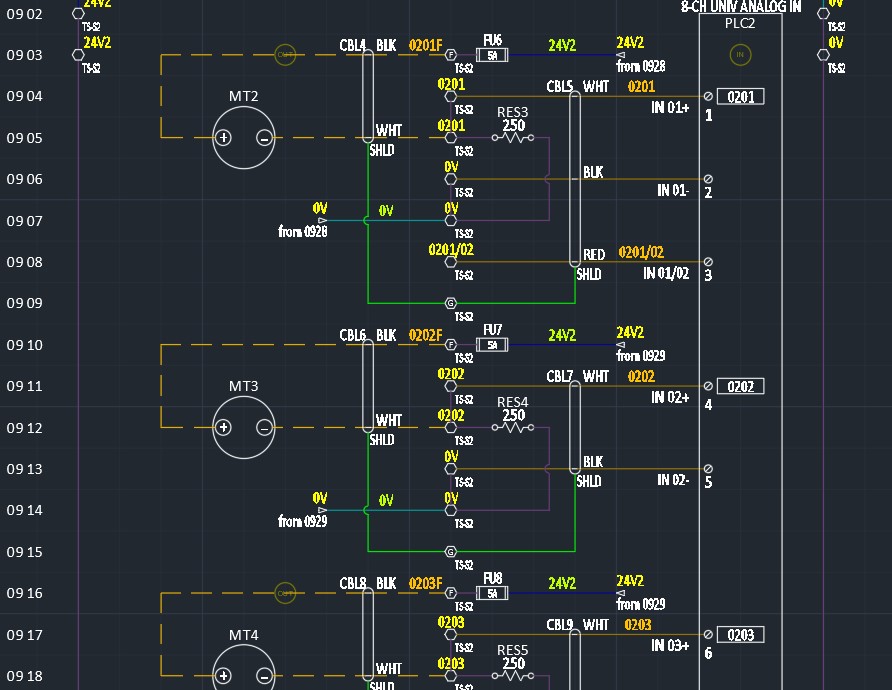Select the FU7 fuse symbol
Viewport: 892px width, 690px height.
[492, 344]
